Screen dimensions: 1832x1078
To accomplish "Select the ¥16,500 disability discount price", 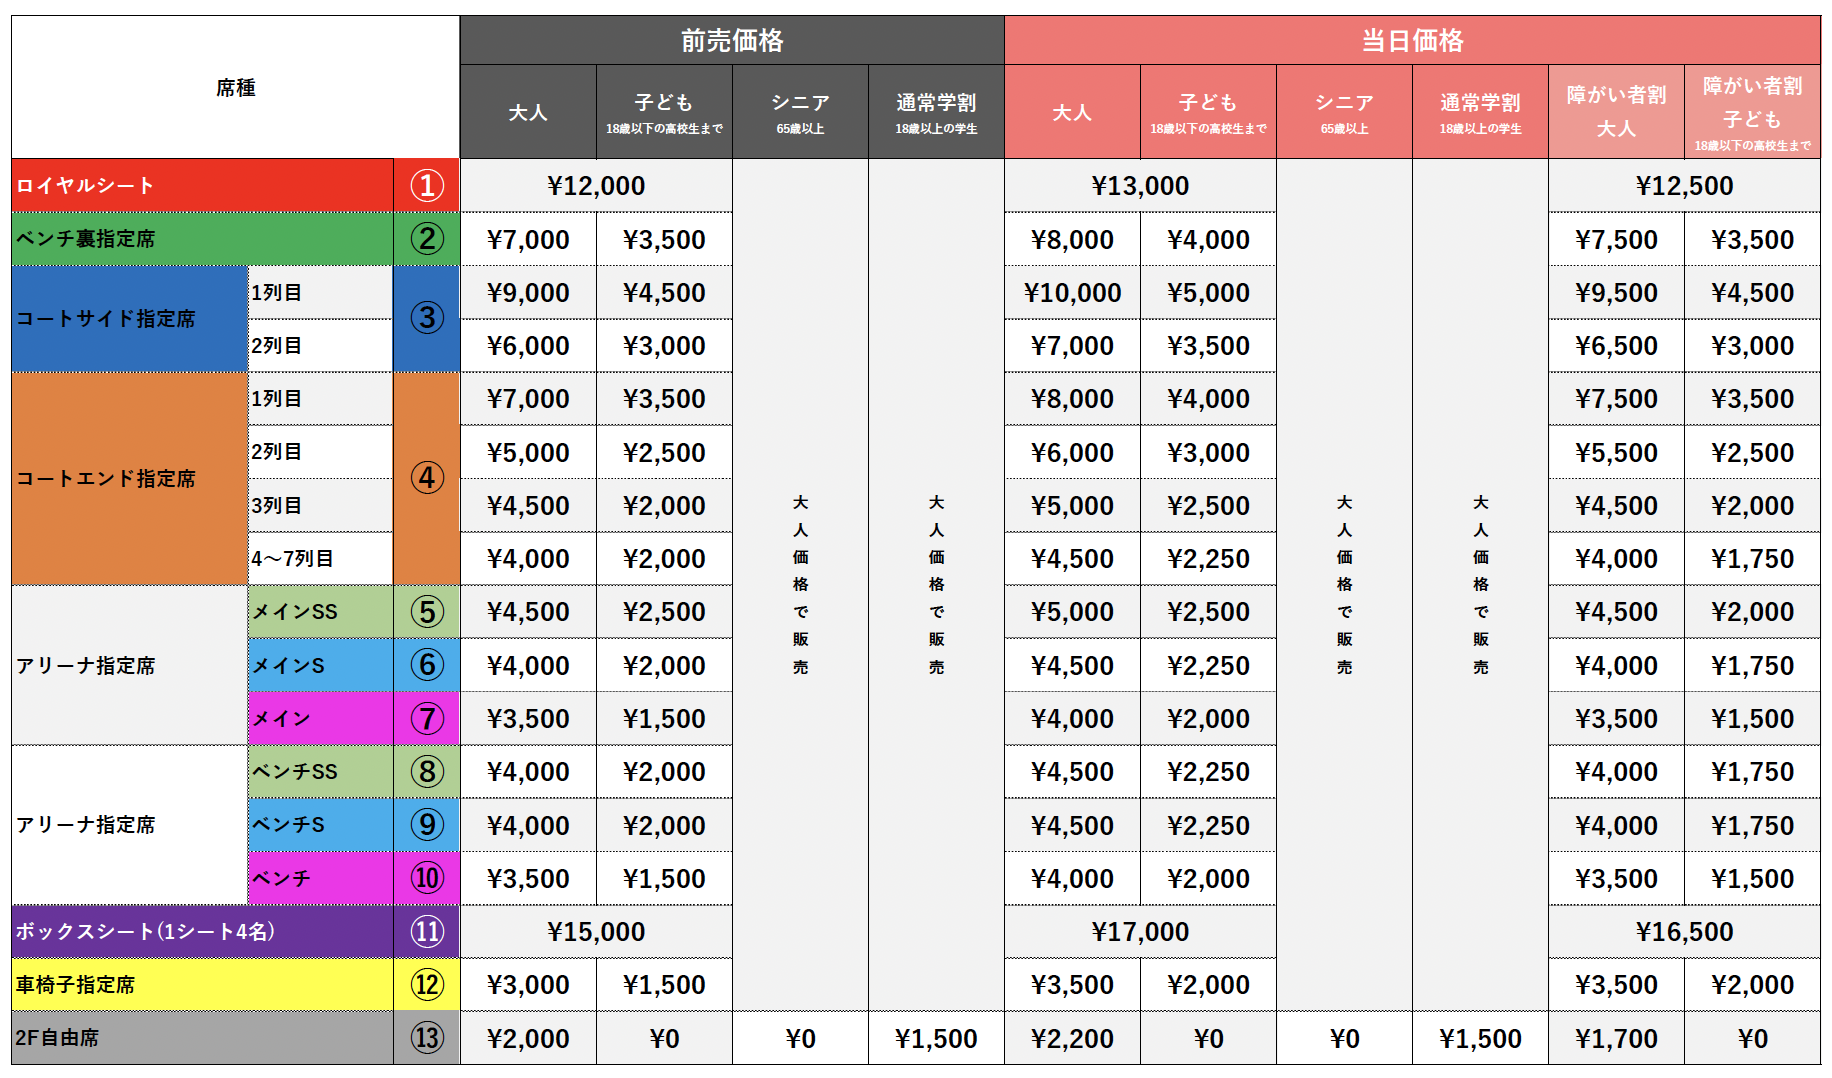I will (1684, 932).
